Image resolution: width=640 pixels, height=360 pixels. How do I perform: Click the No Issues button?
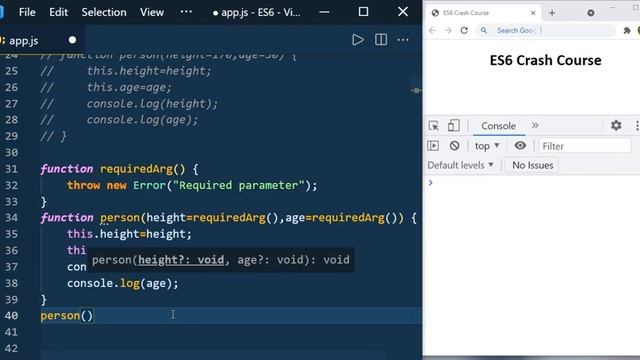click(532, 165)
